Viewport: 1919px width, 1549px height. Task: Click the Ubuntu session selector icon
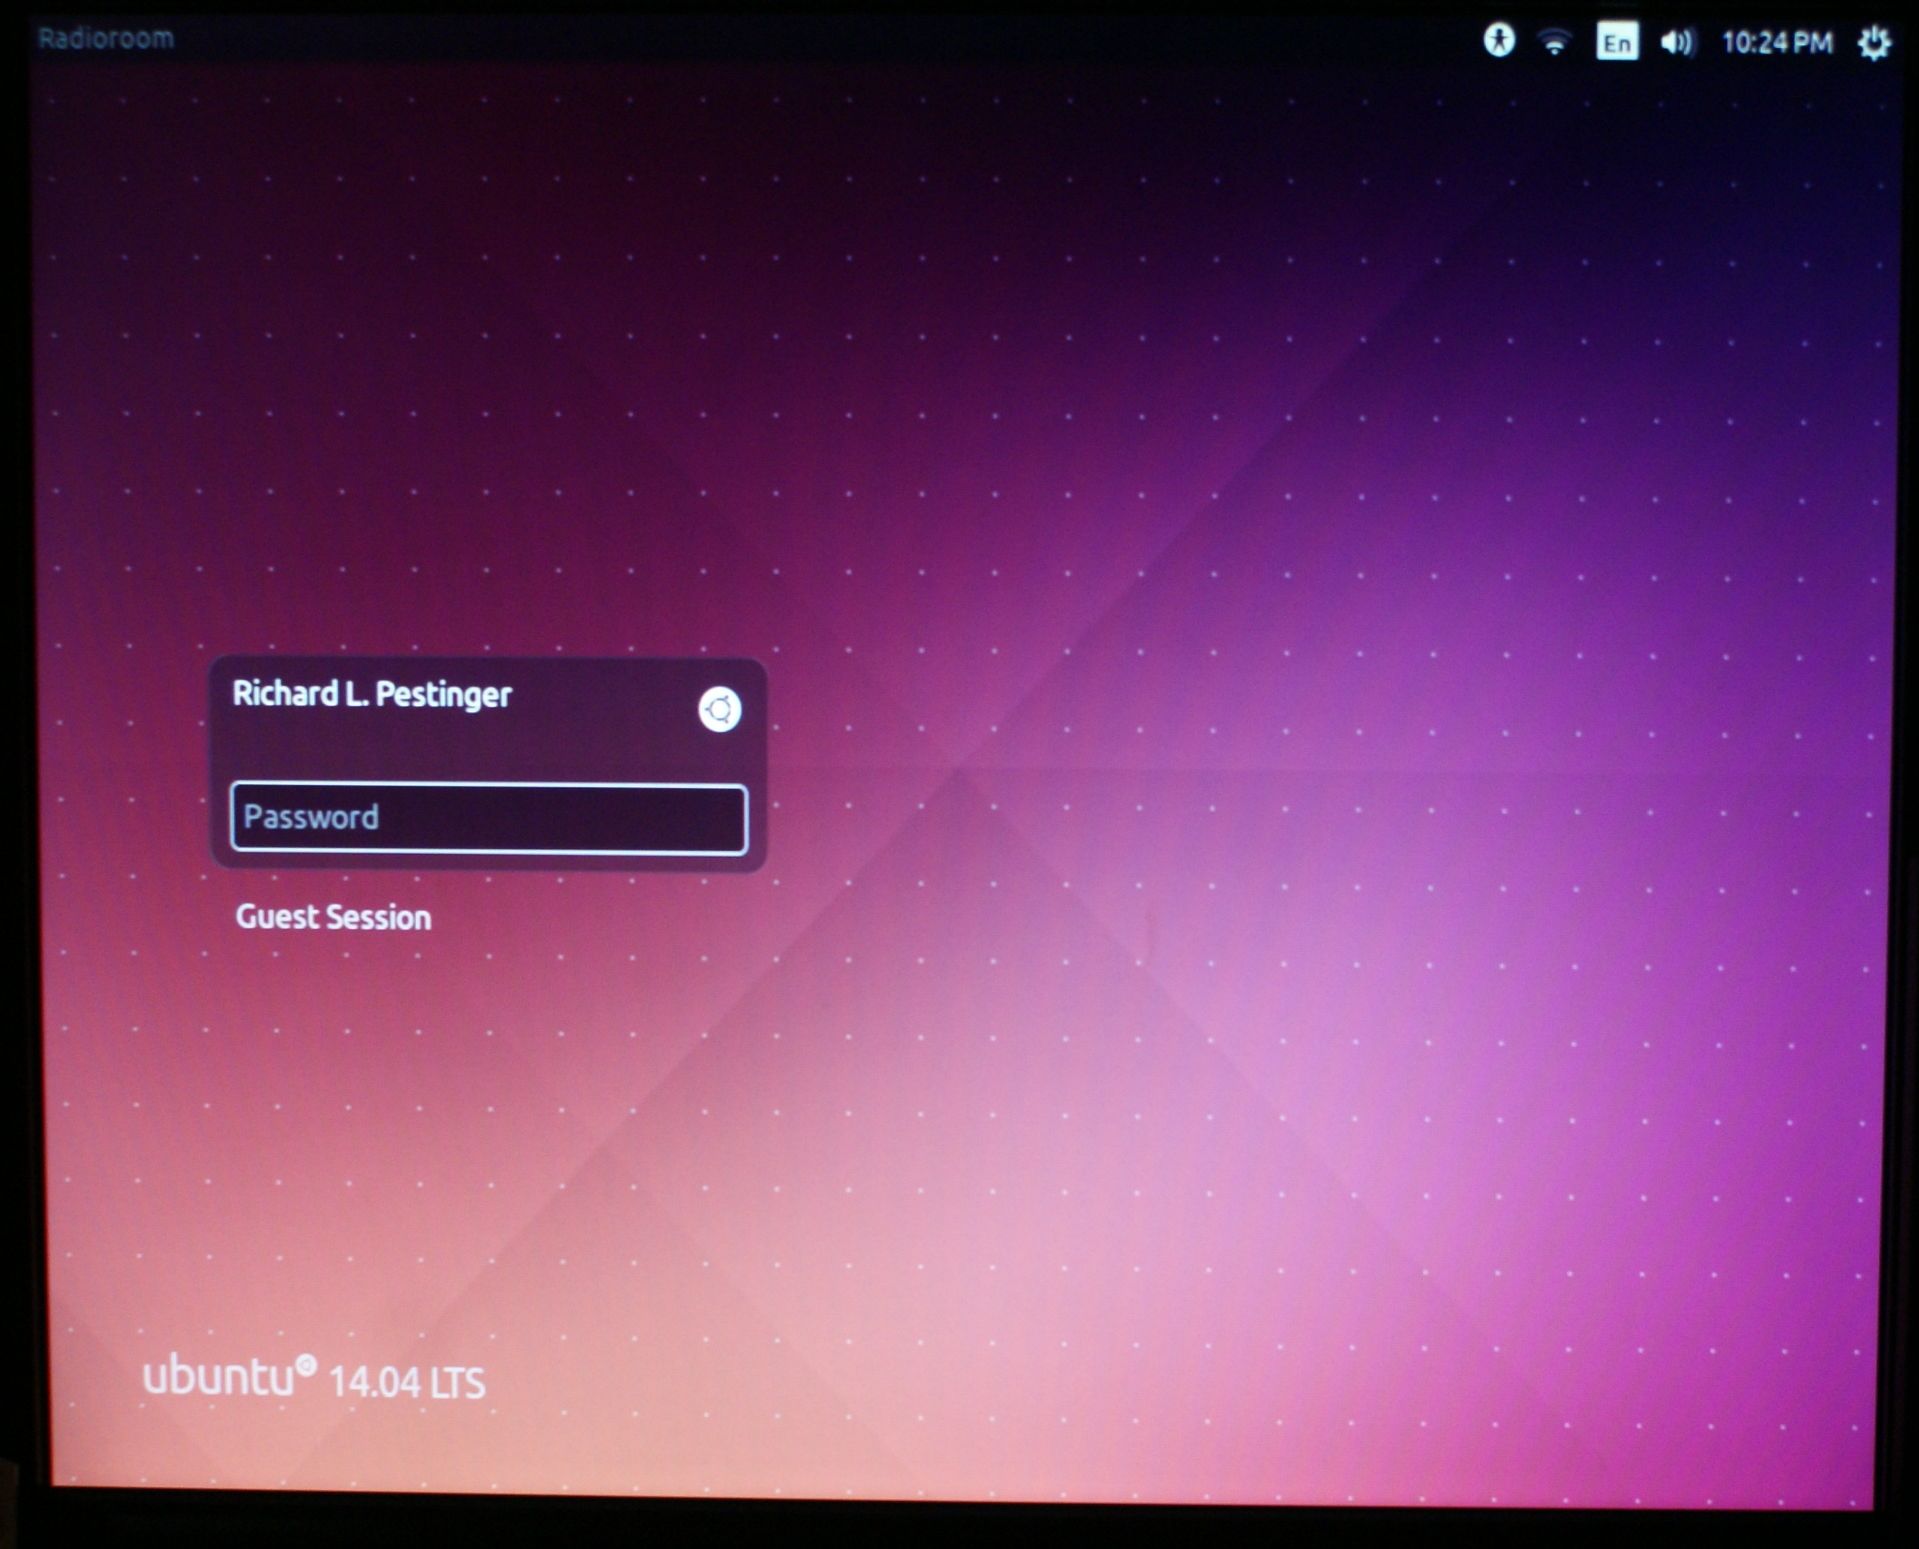[x=719, y=709]
